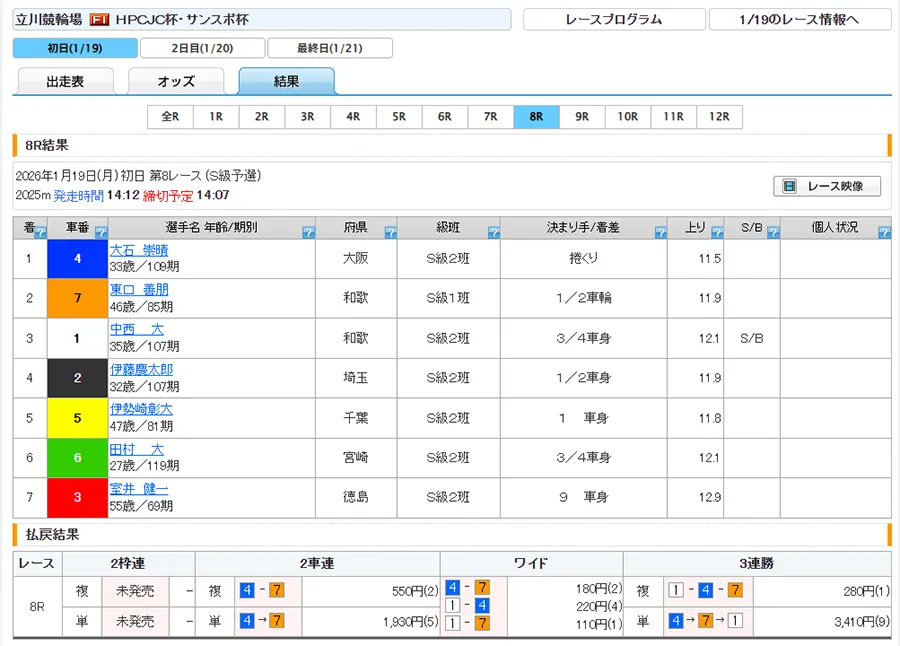Click help icon in 決まり手/着差 header
900x646 pixels.
click(660, 233)
